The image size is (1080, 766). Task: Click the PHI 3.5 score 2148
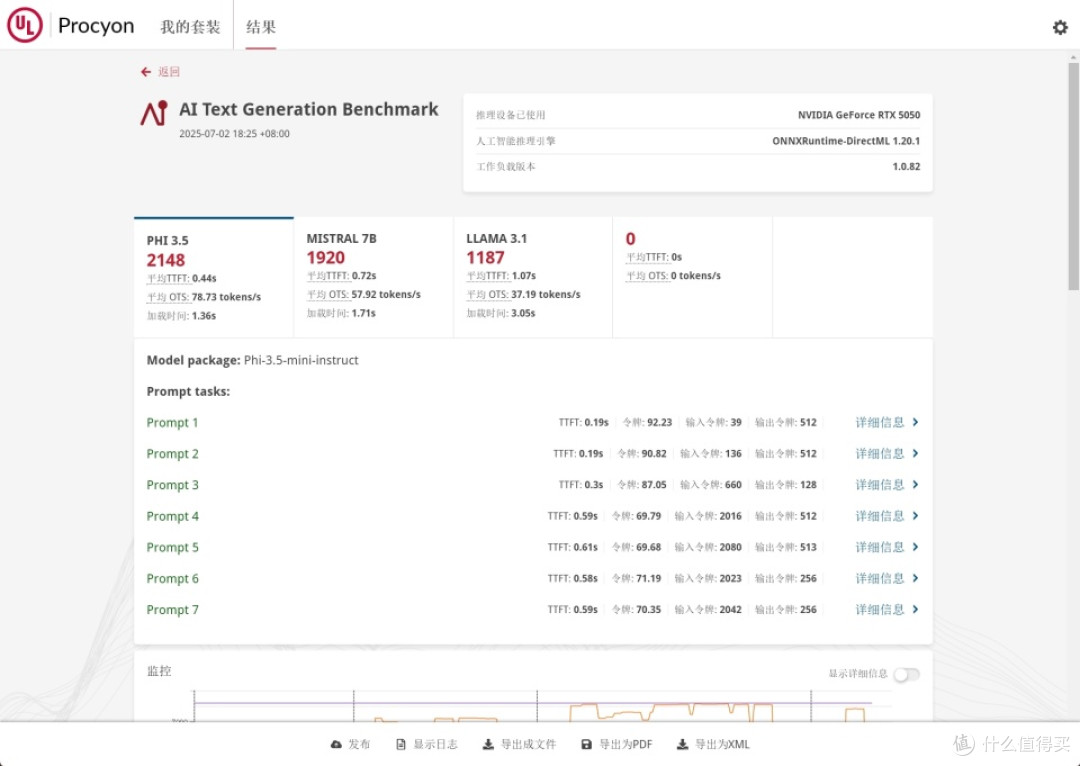coord(166,260)
